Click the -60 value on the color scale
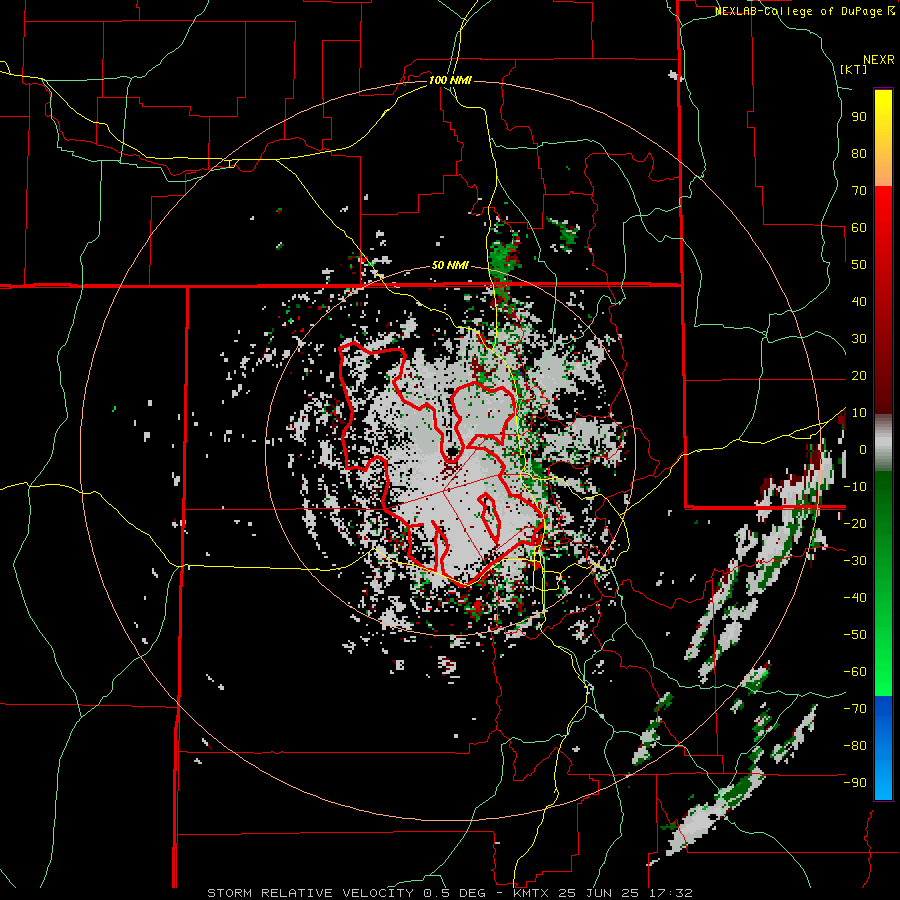This screenshot has width=900, height=900. click(855, 672)
